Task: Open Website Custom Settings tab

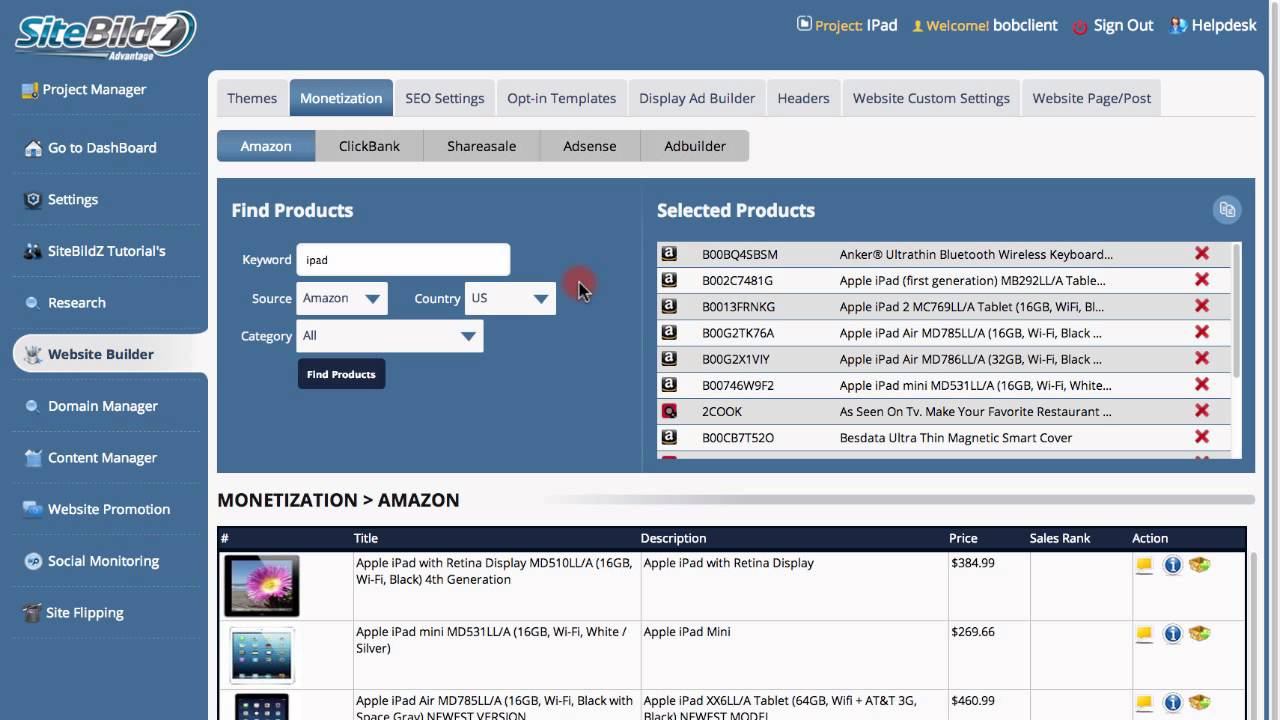Action: (931, 98)
